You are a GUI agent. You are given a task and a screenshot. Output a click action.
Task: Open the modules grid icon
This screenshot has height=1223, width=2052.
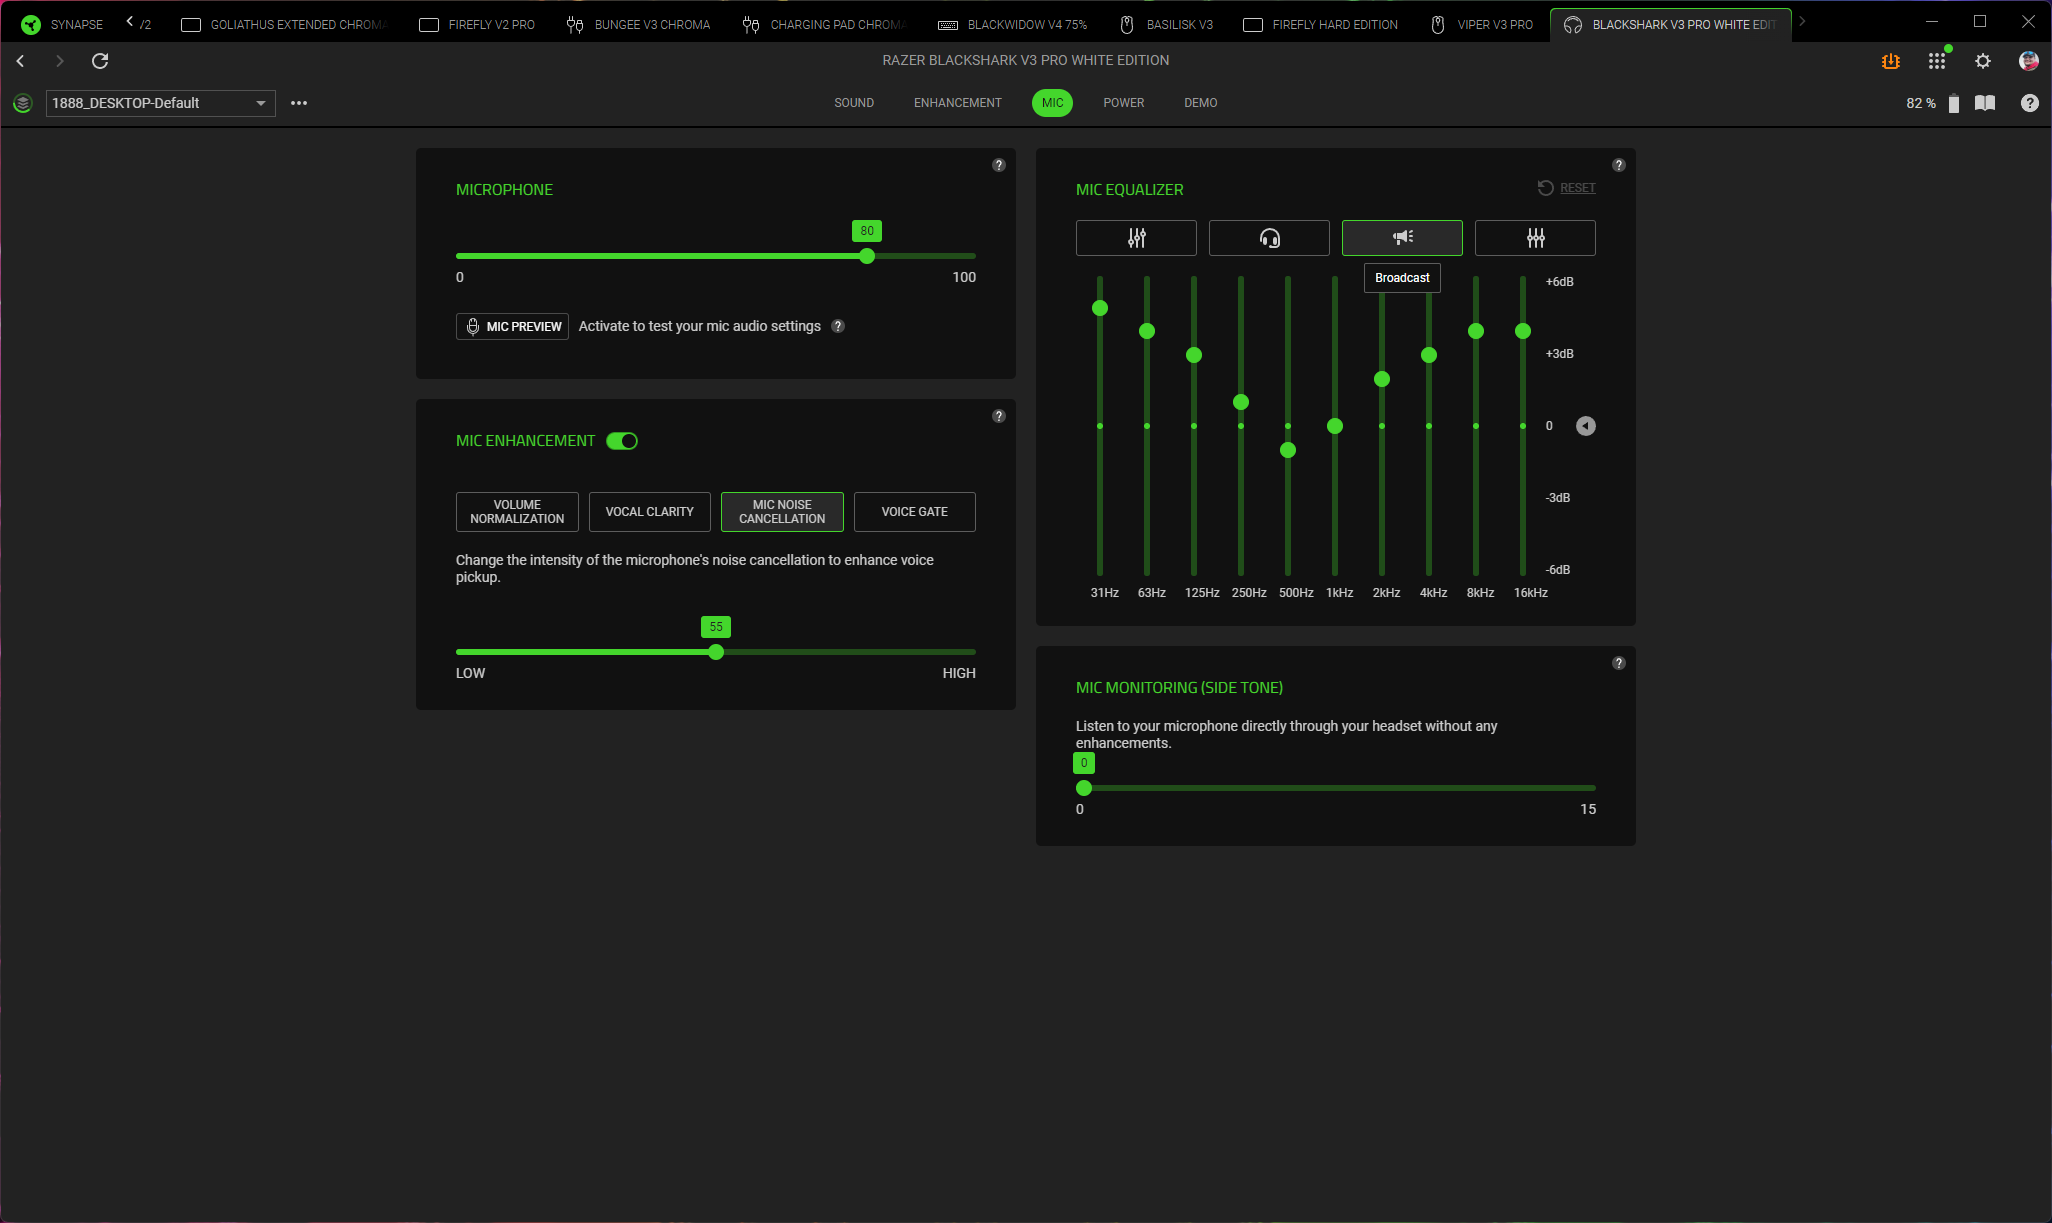click(1937, 61)
